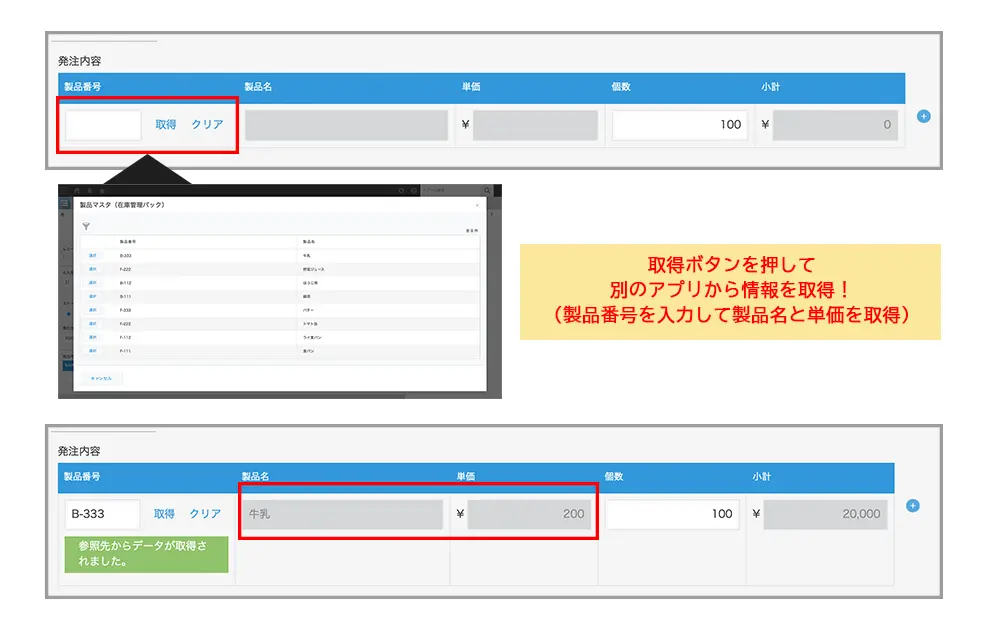Click 選択 for the F-222 row with 野菜ジュース
This screenshot has height=627, width=990.
(93, 269)
